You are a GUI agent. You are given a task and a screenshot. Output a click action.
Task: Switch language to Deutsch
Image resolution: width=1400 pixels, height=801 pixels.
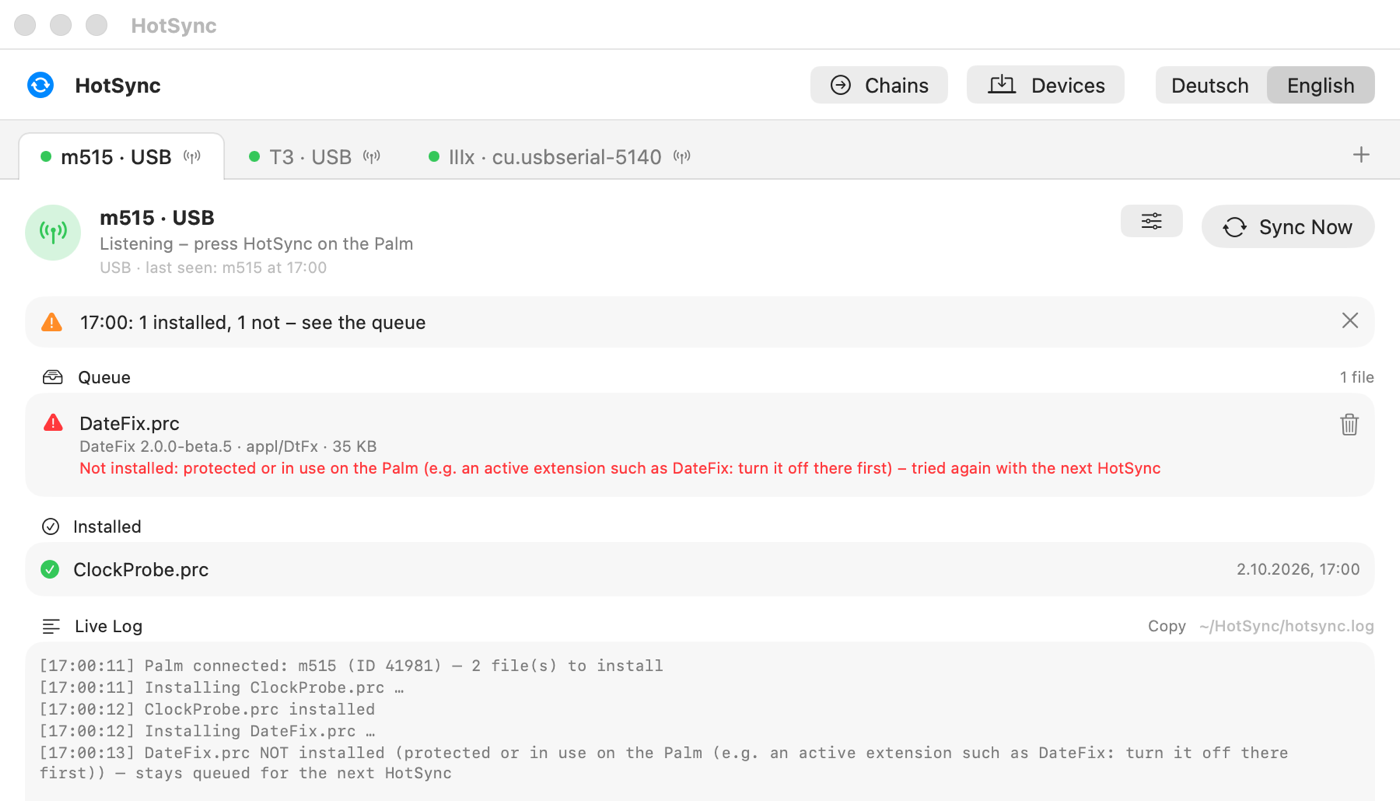pyautogui.click(x=1210, y=85)
